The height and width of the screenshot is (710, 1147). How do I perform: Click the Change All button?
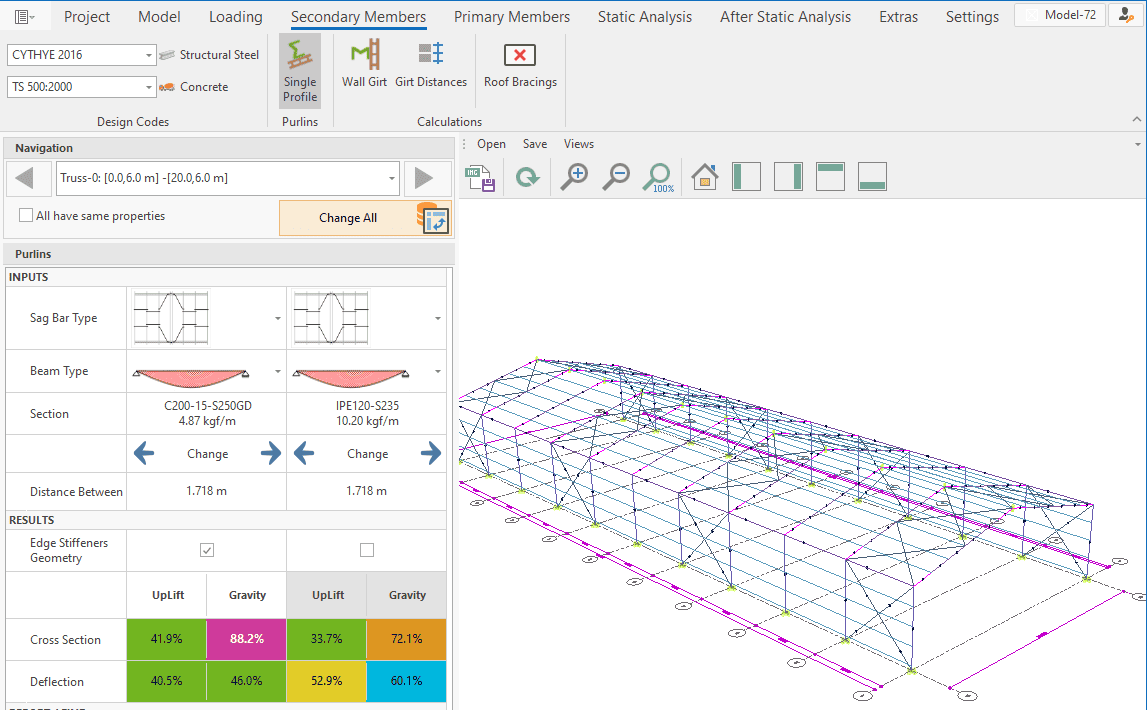coord(348,218)
